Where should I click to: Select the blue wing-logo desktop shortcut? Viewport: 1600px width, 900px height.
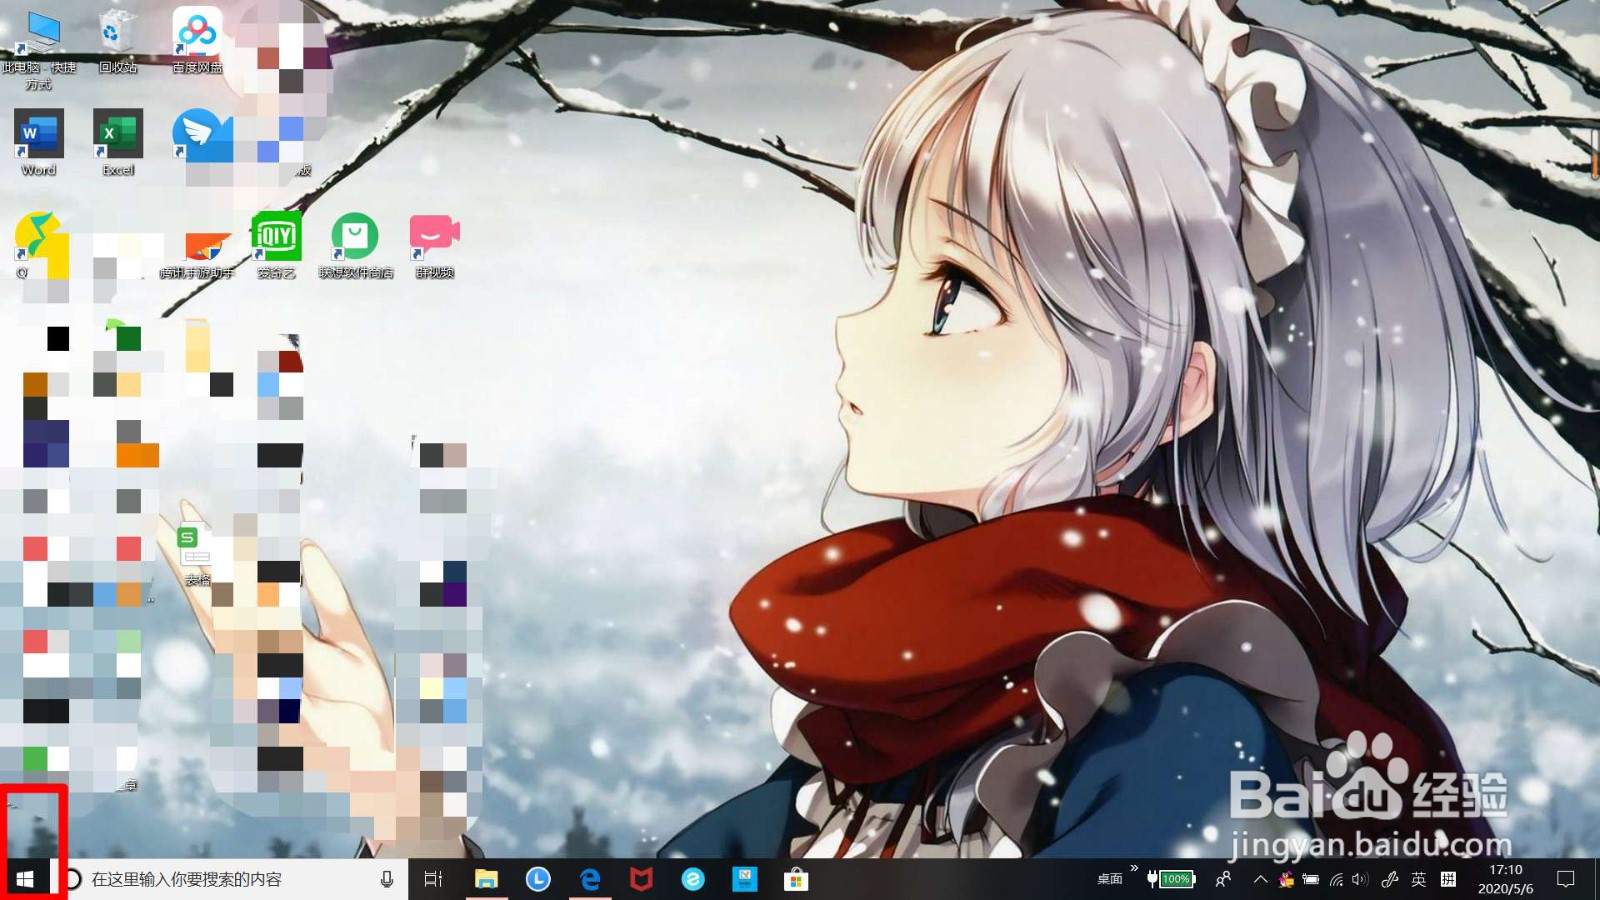tap(202, 136)
